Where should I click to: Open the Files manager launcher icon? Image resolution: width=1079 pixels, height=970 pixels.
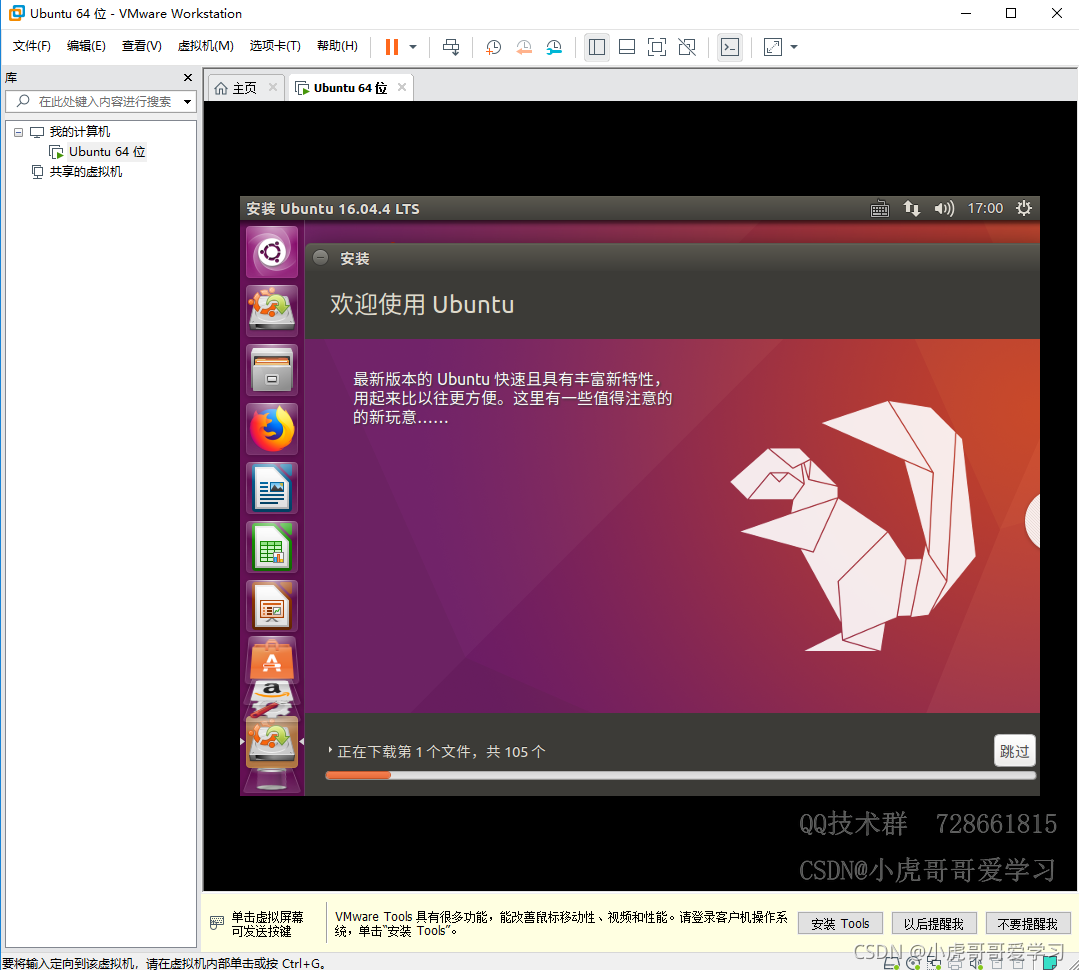pyautogui.click(x=272, y=370)
